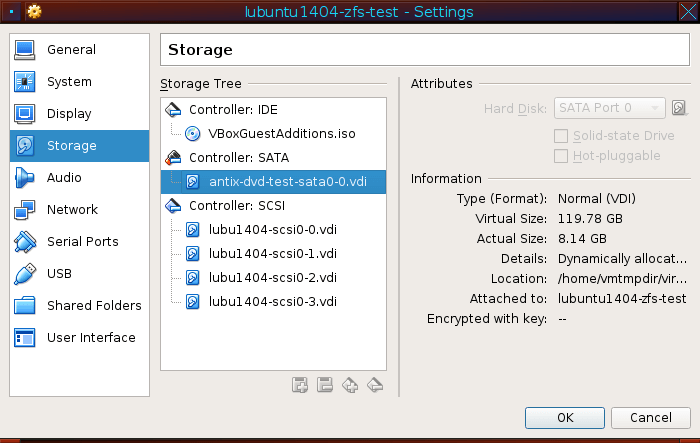Click the Attached to value lubuntu1404-zfs-test
Viewport: 700px width, 443px height.
point(622,299)
